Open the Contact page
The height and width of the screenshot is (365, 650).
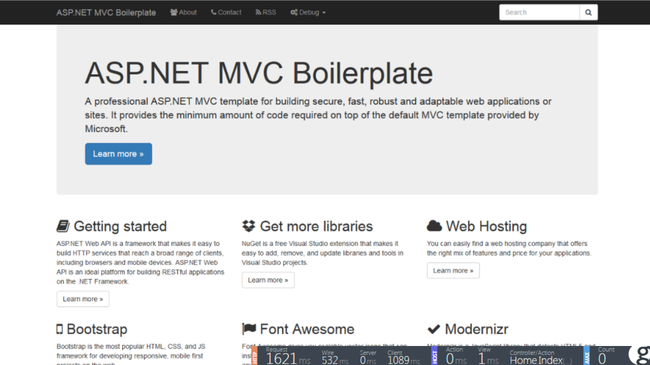point(226,12)
